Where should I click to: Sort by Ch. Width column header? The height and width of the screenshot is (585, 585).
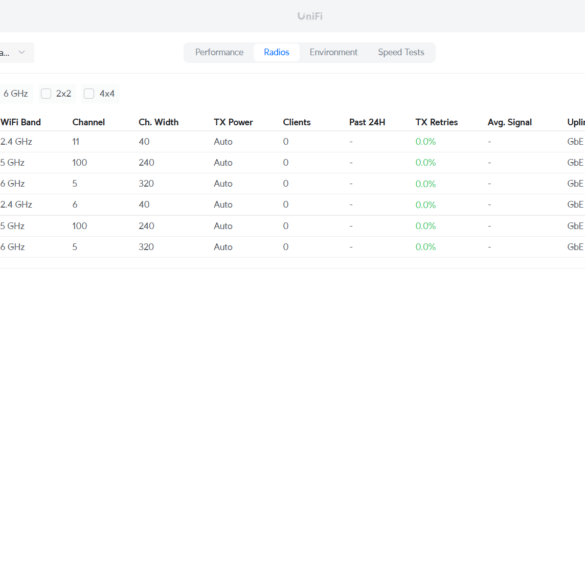click(x=159, y=122)
